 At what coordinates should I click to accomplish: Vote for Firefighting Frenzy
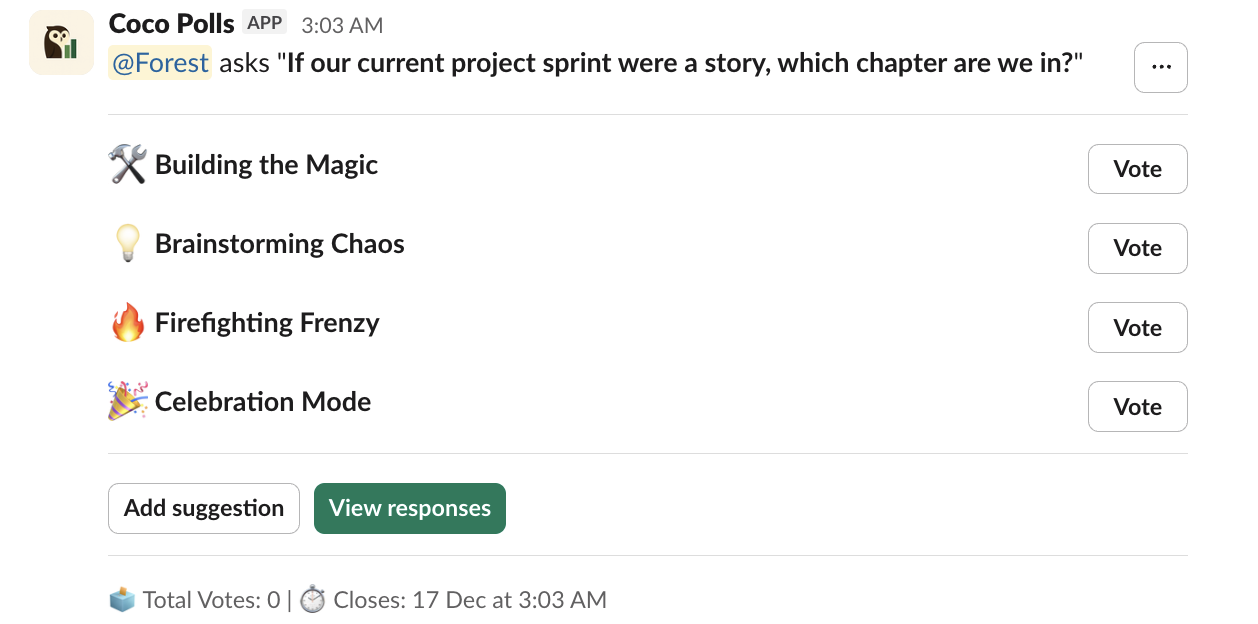(x=1137, y=328)
